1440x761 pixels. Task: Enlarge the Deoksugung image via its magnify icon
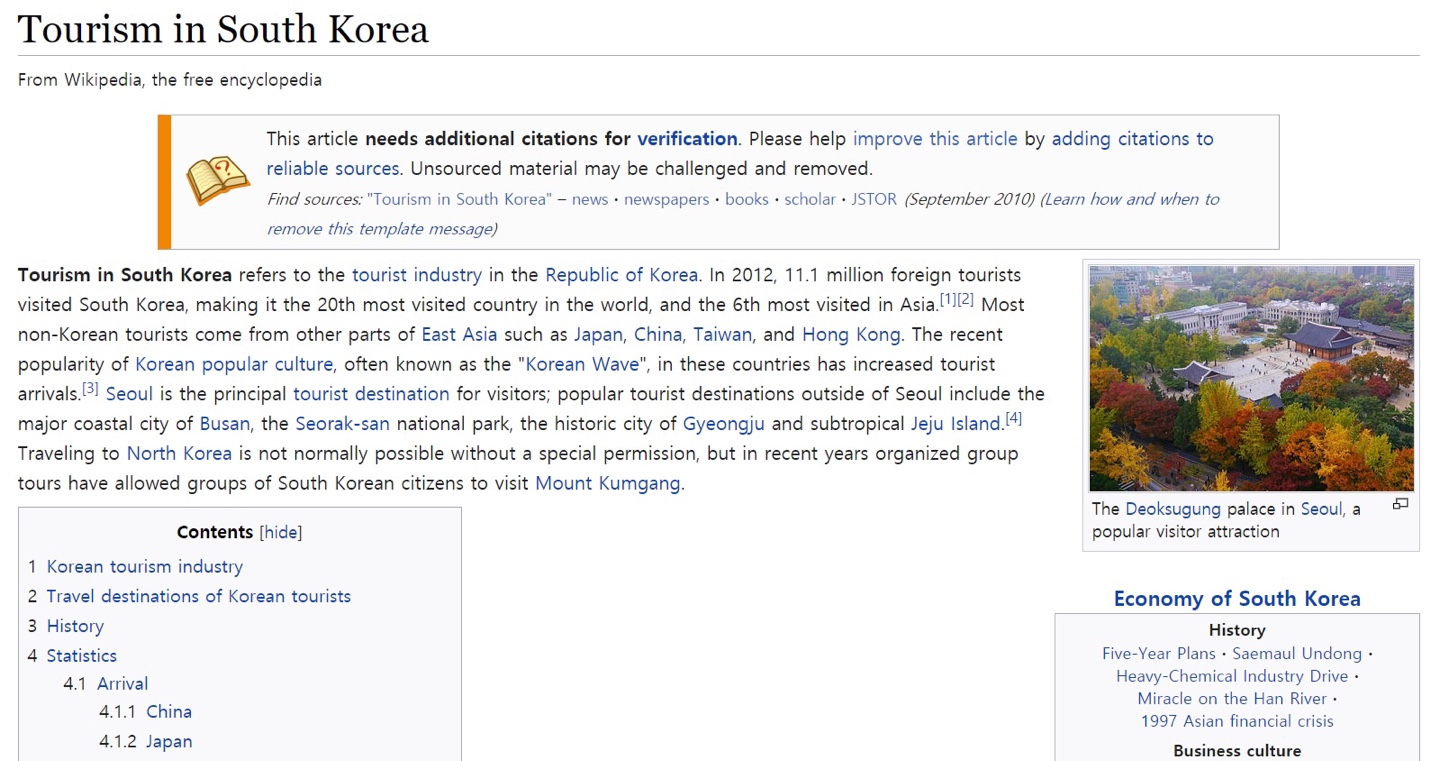(x=1400, y=504)
